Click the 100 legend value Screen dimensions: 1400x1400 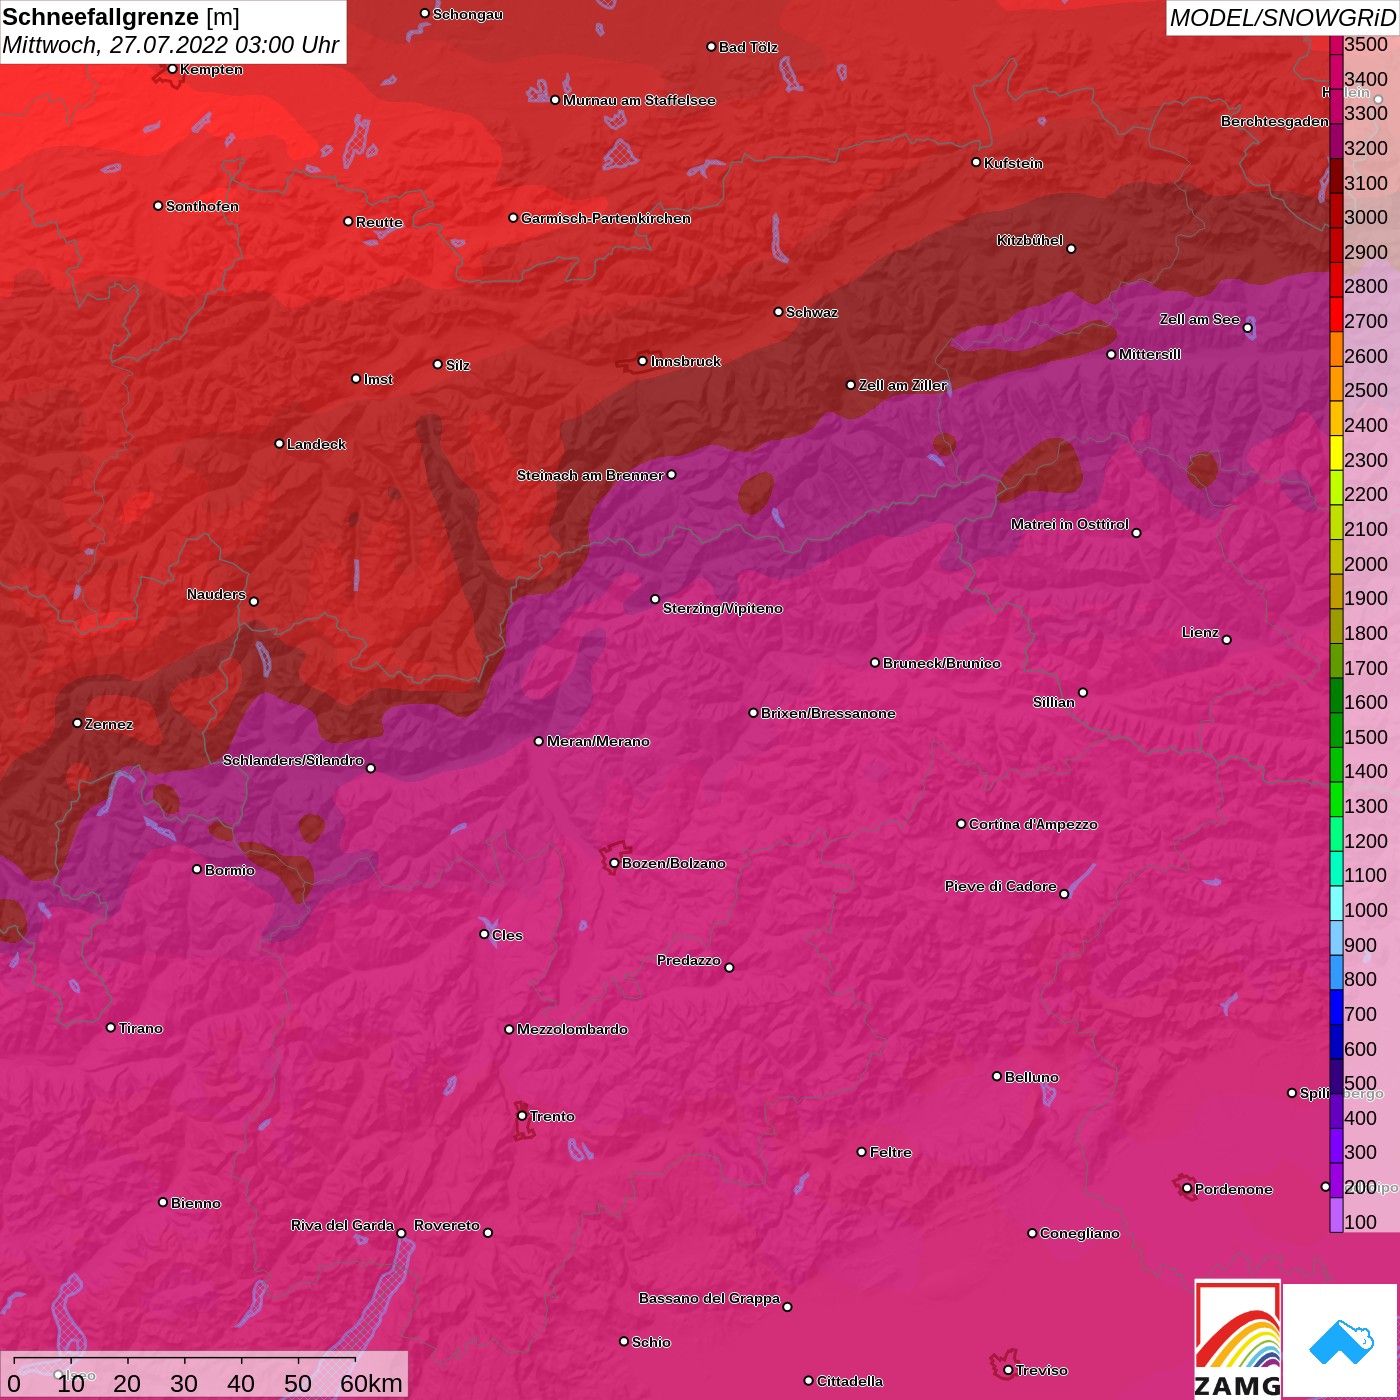click(1360, 1222)
